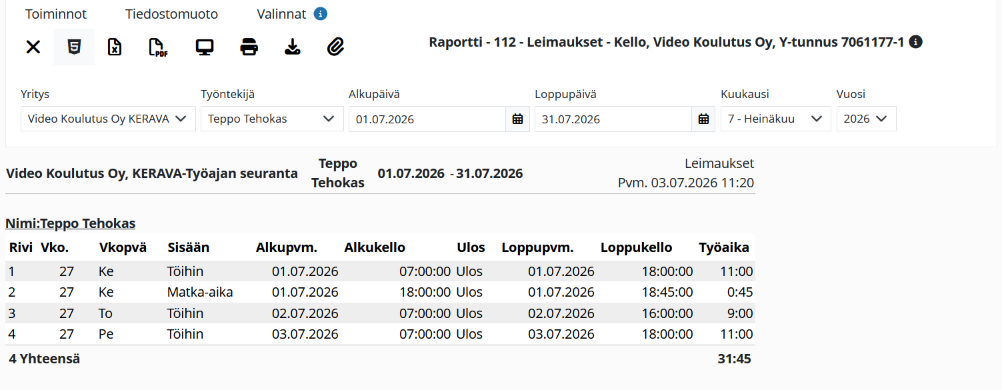Show report on screen with monitor icon
The width and height of the screenshot is (1002, 390).
[204, 47]
